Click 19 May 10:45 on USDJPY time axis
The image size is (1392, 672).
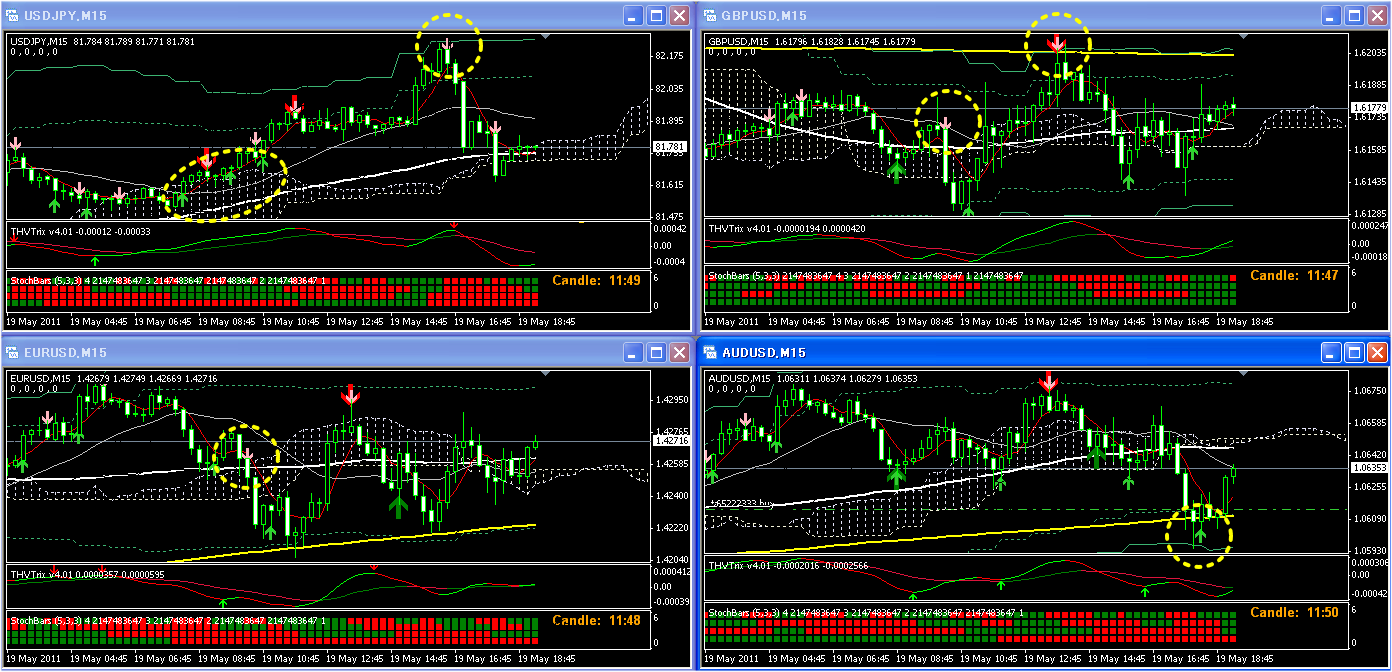click(x=291, y=322)
